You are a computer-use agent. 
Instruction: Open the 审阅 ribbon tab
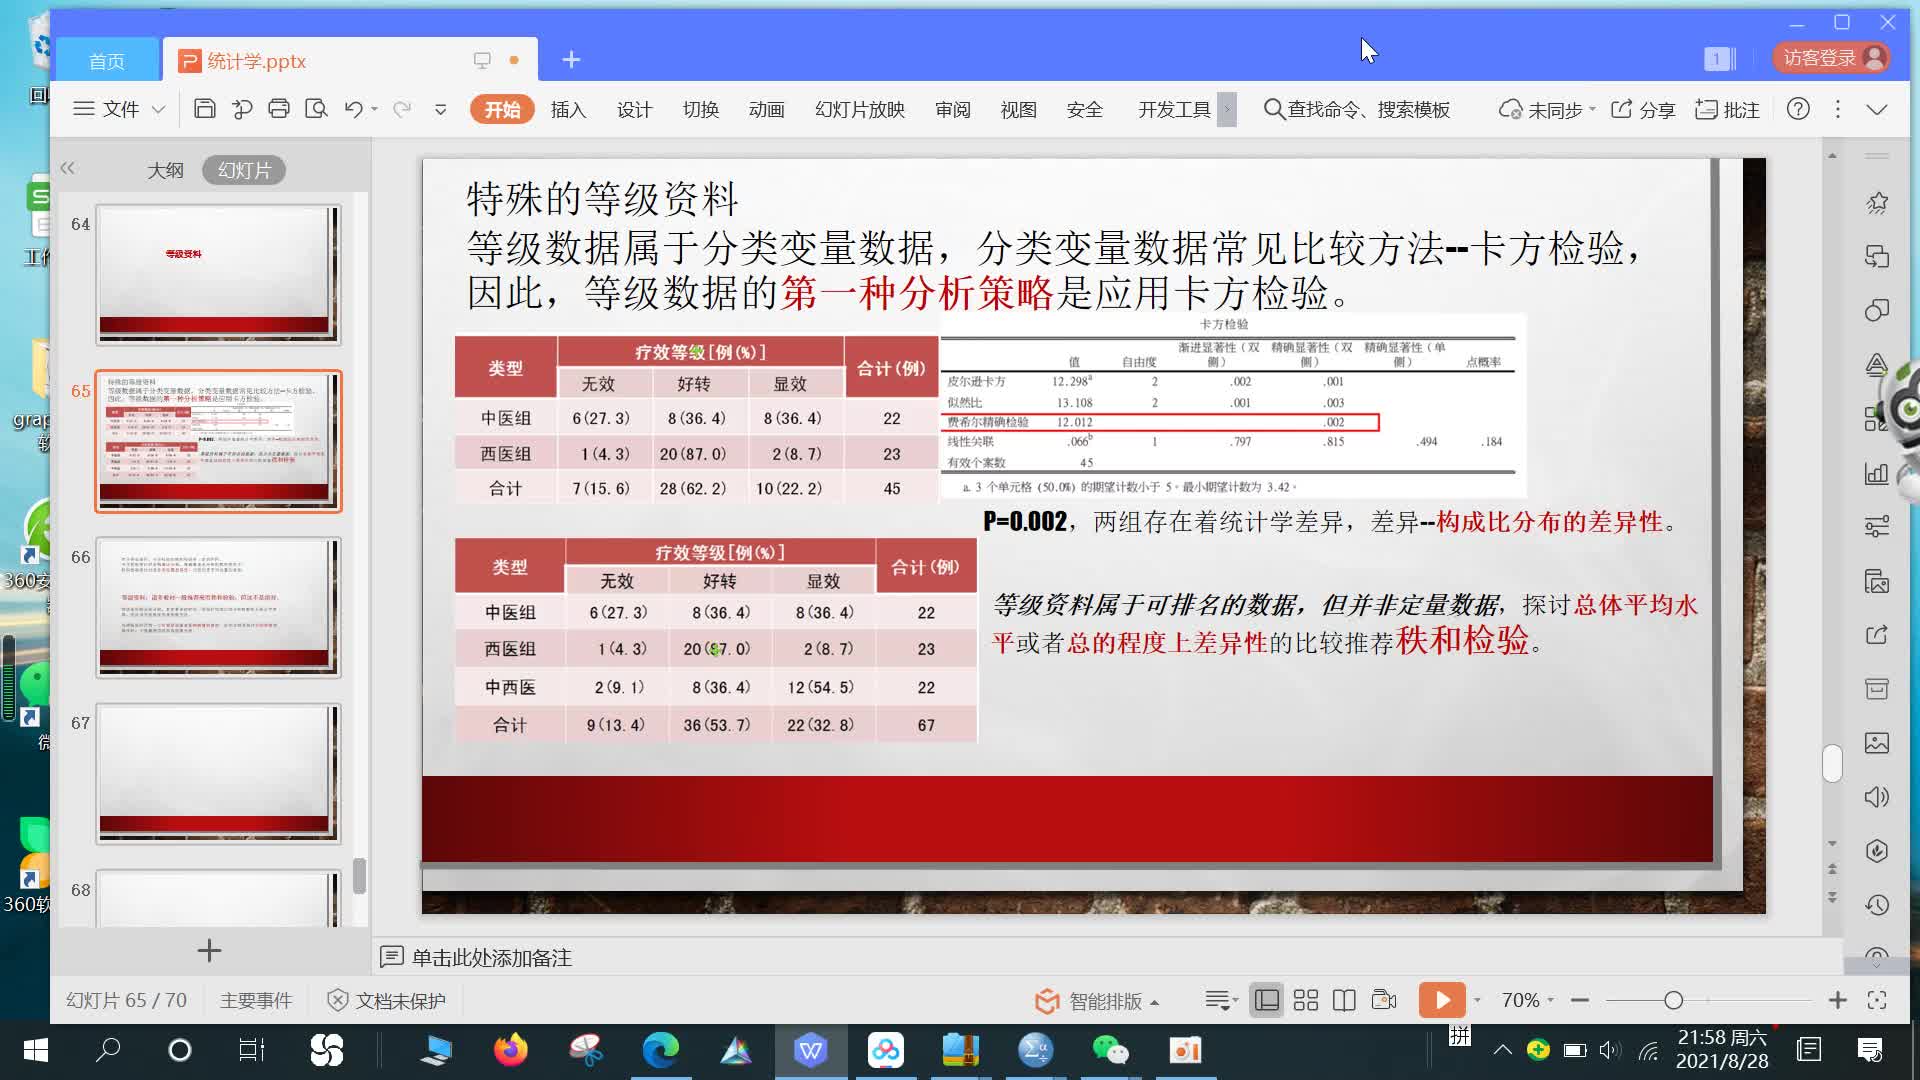coord(952,110)
